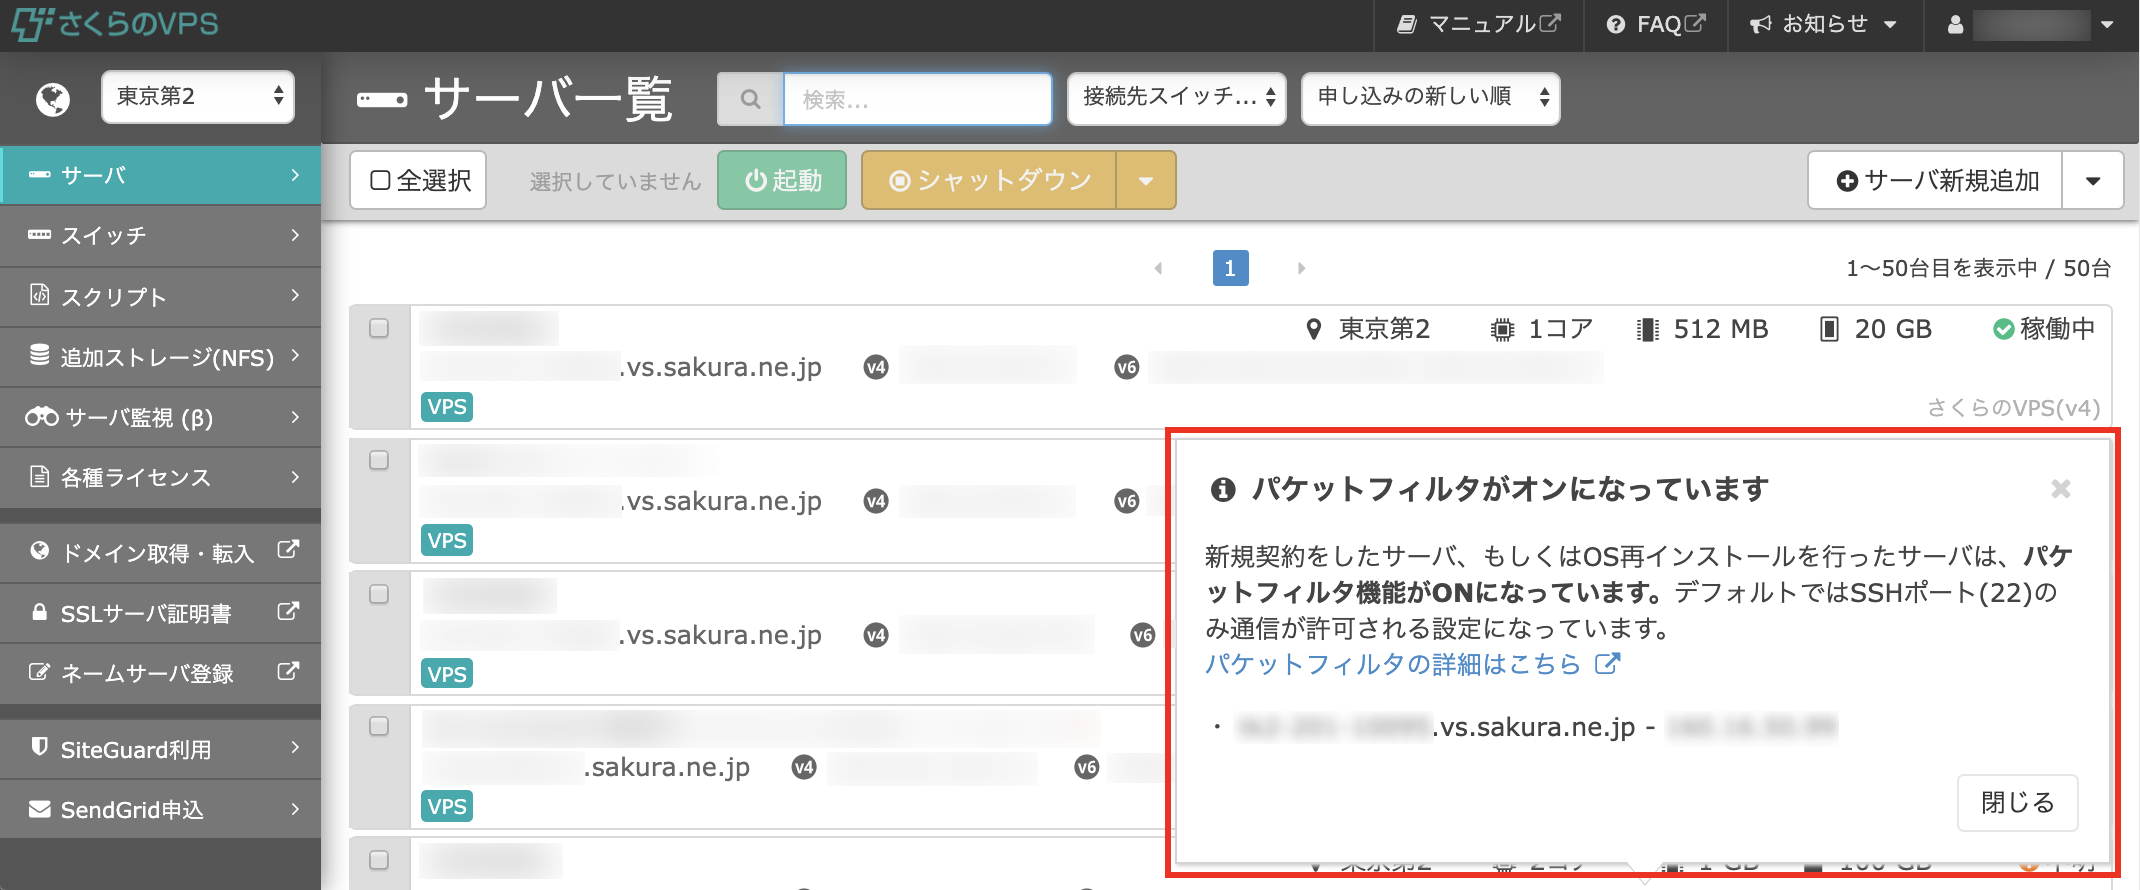Check the first server row checkbox

click(x=379, y=328)
